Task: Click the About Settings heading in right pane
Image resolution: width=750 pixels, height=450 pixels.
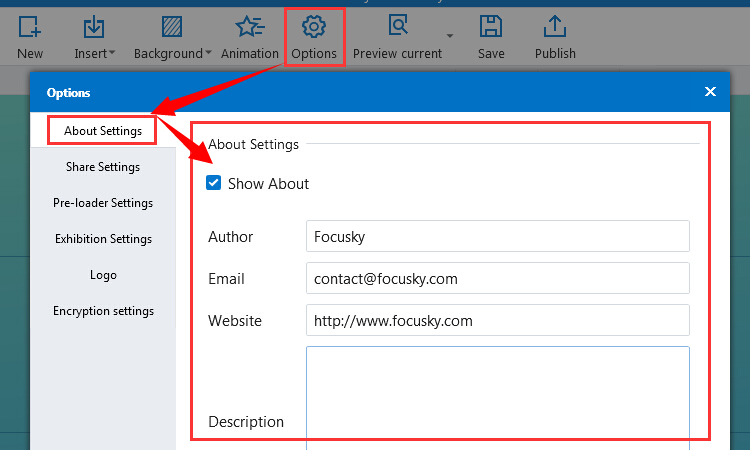Action: coord(253,144)
